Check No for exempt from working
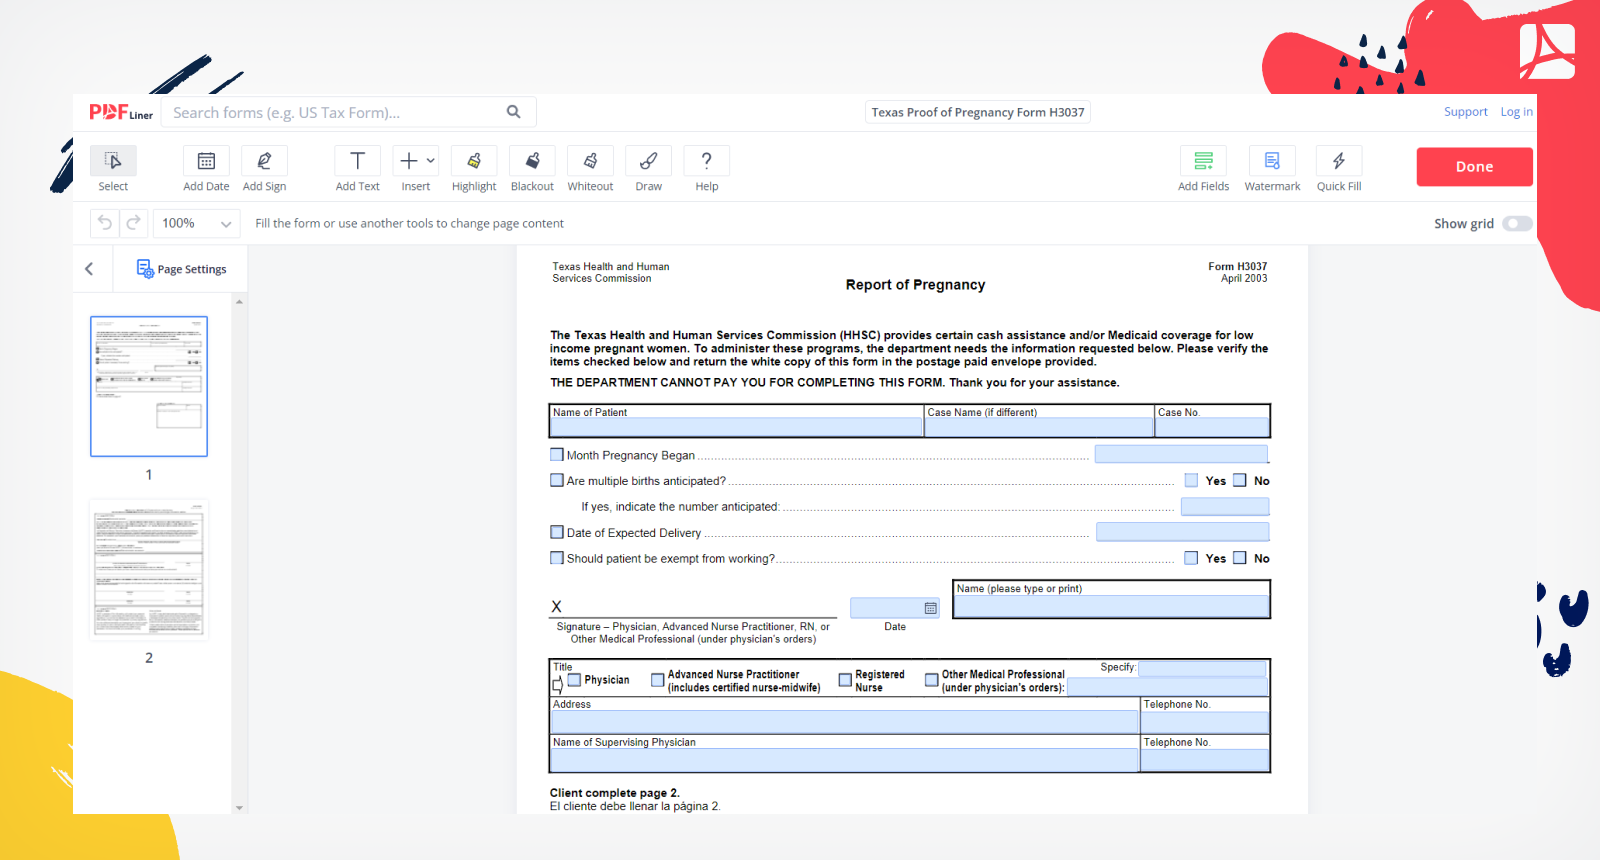1600x860 pixels. pos(1240,558)
